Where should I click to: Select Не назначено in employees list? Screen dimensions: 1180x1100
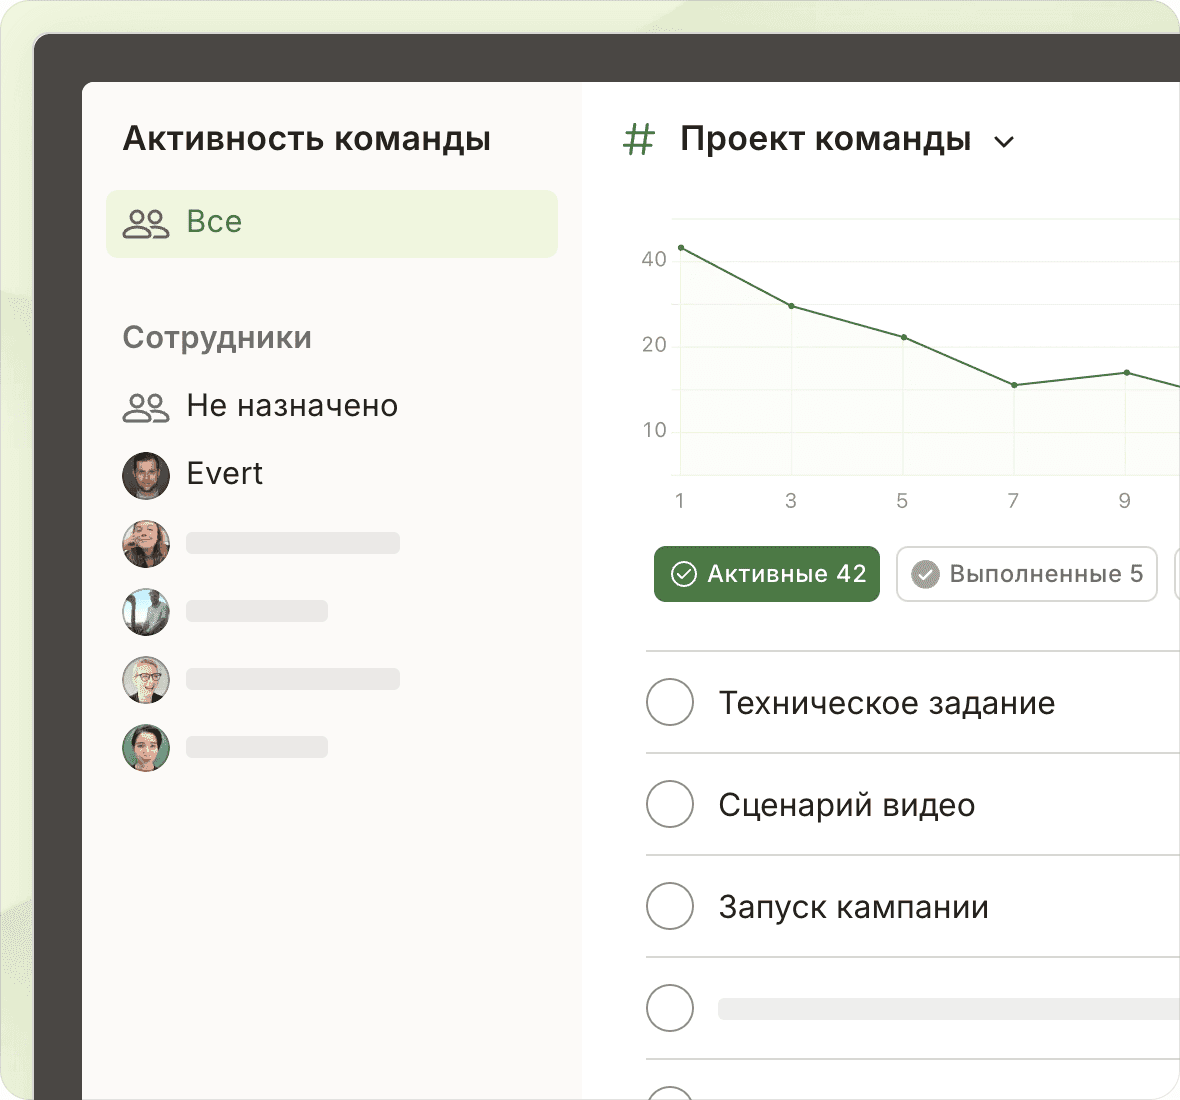[x=292, y=406]
